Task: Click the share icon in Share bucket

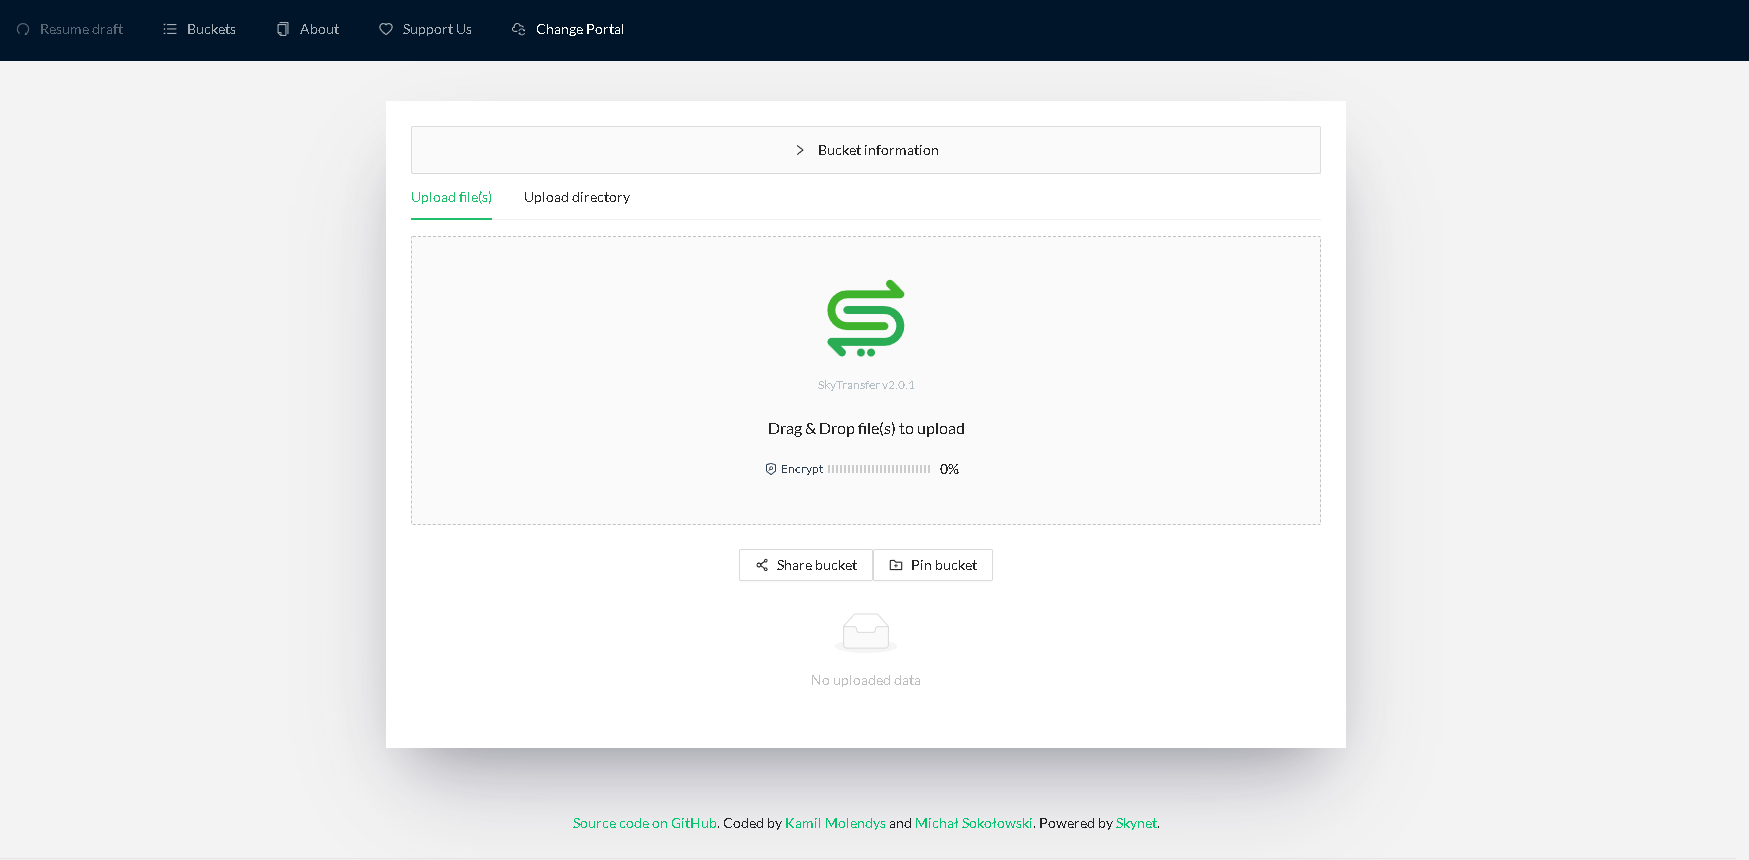Action: click(x=762, y=565)
